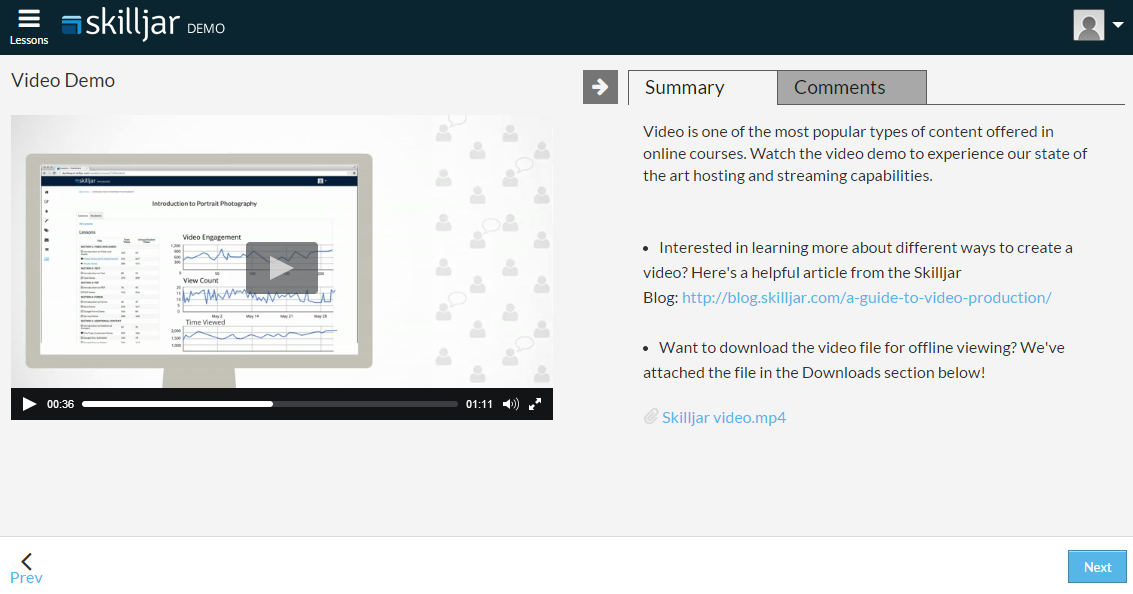Click the video remaining time 01:11
Image resolution: width=1133 pixels, height=594 pixels.
(479, 404)
